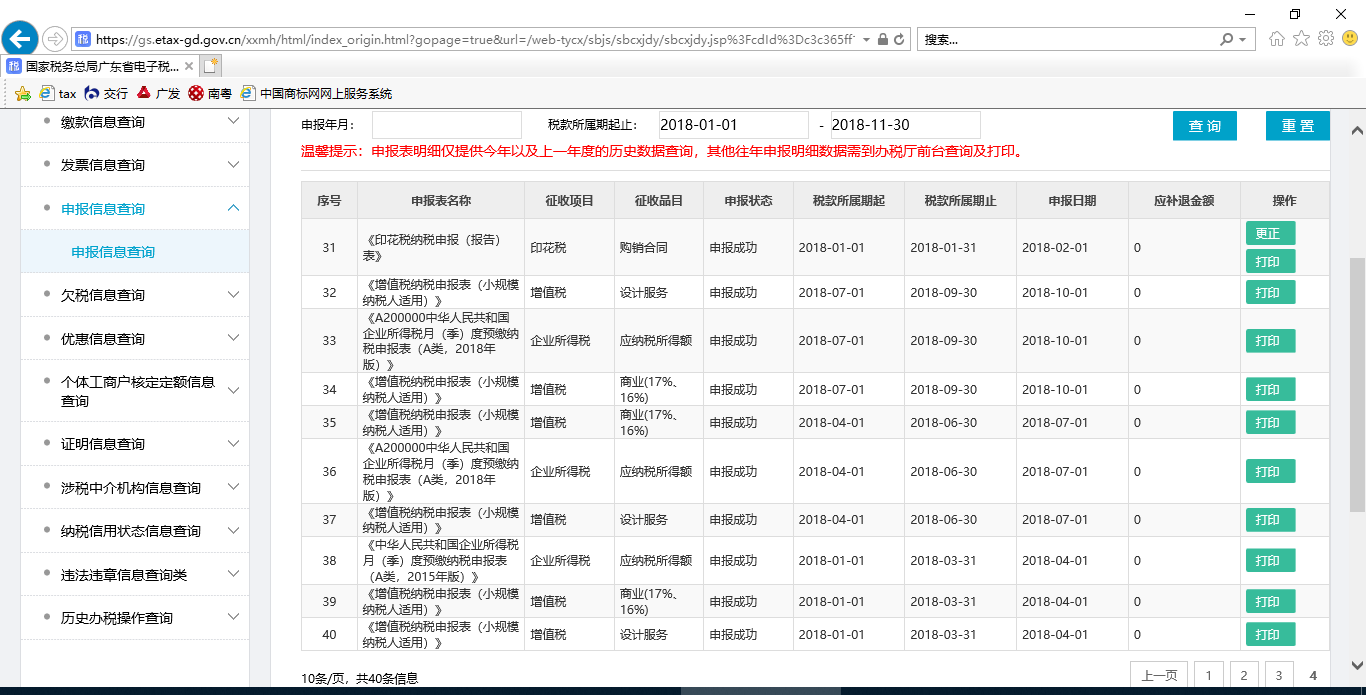Go to page 1 of results
Image resolution: width=1366 pixels, height=695 pixels.
point(1208,676)
